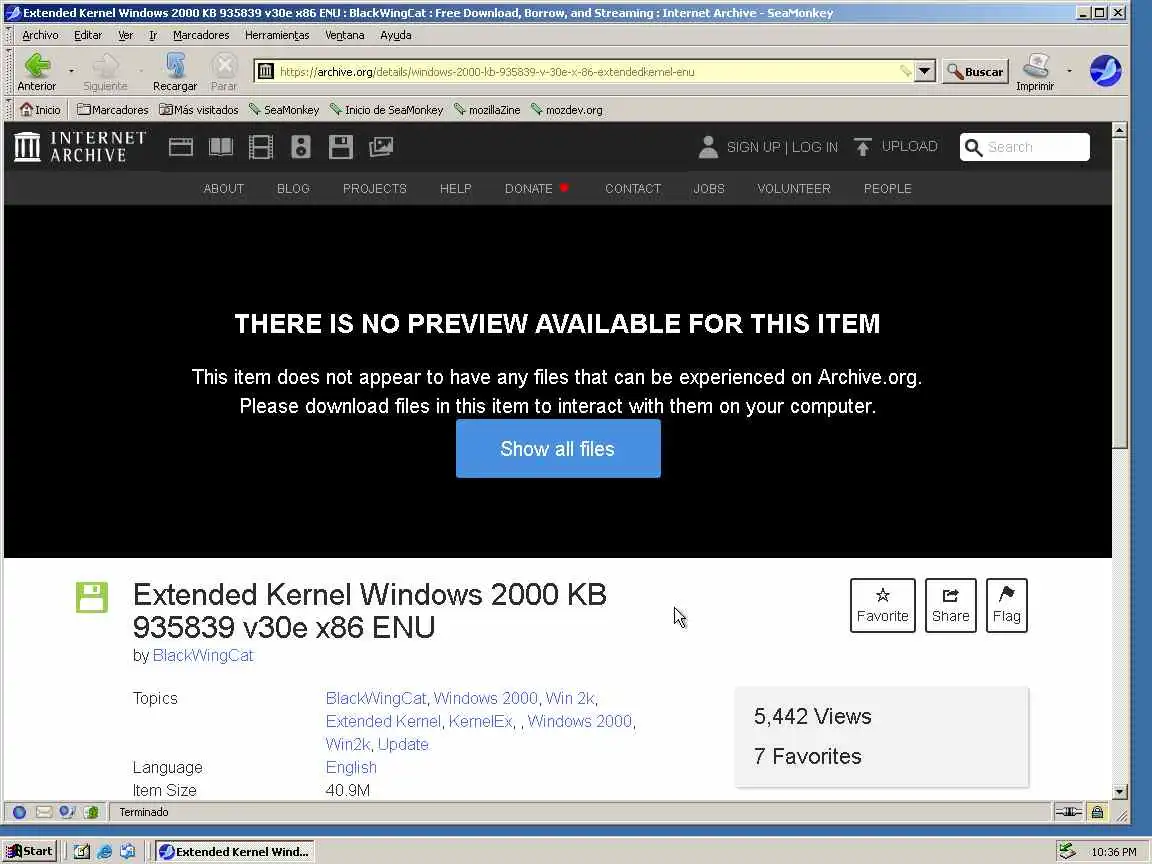
Task: Open the Video film icon
Action: coord(261,147)
